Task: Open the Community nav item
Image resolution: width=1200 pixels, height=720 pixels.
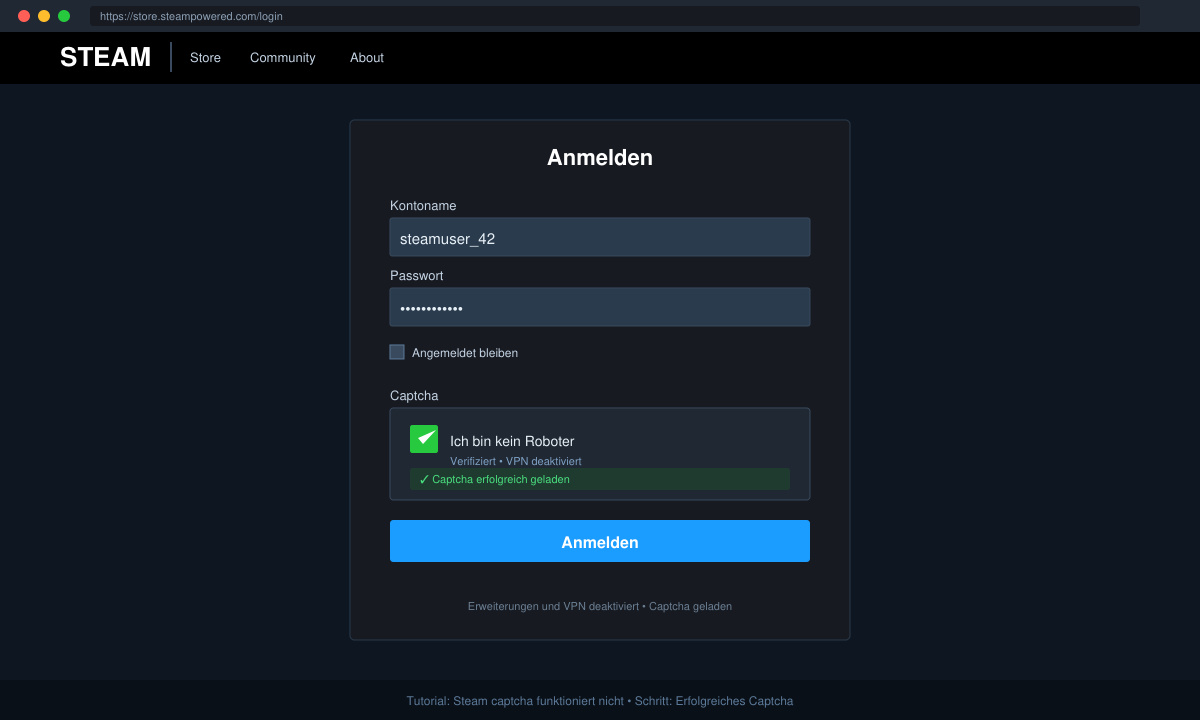Action: [x=283, y=58]
